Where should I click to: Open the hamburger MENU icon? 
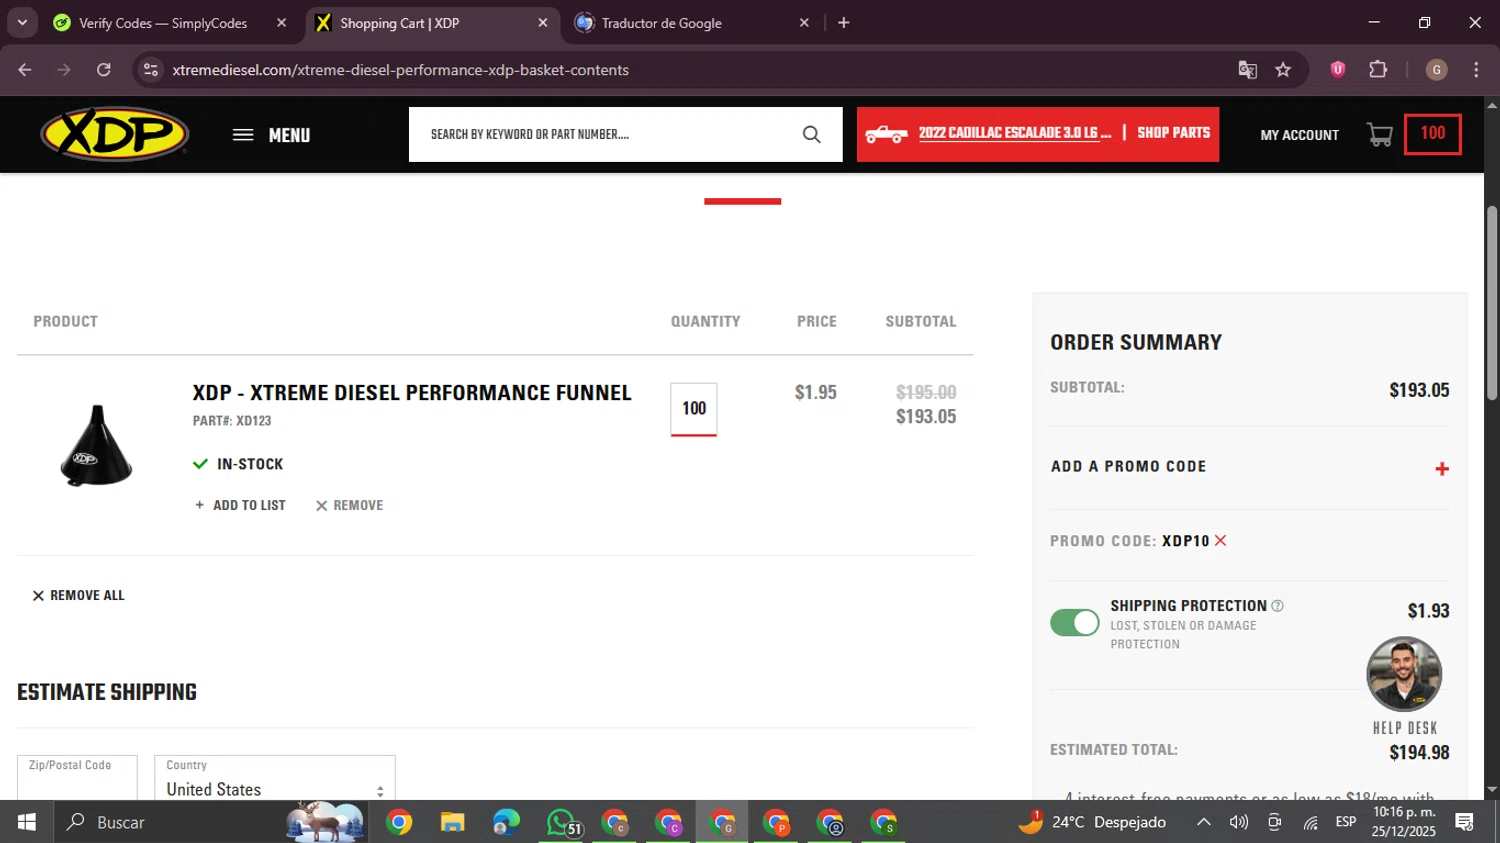(x=243, y=135)
